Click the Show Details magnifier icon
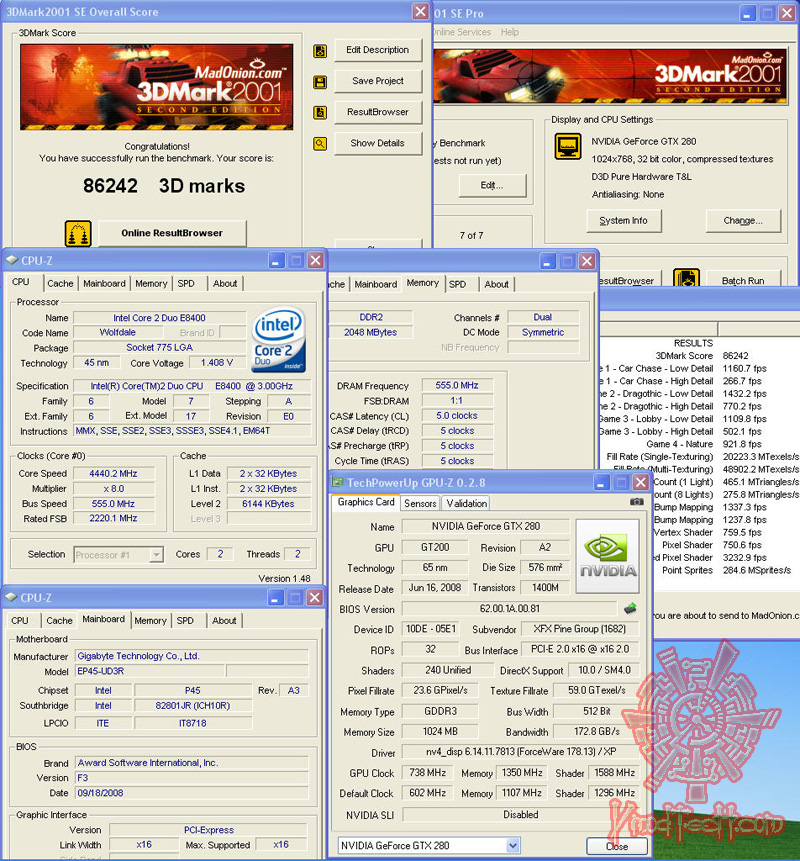This screenshot has height=861, width=800. click(320, 142)
